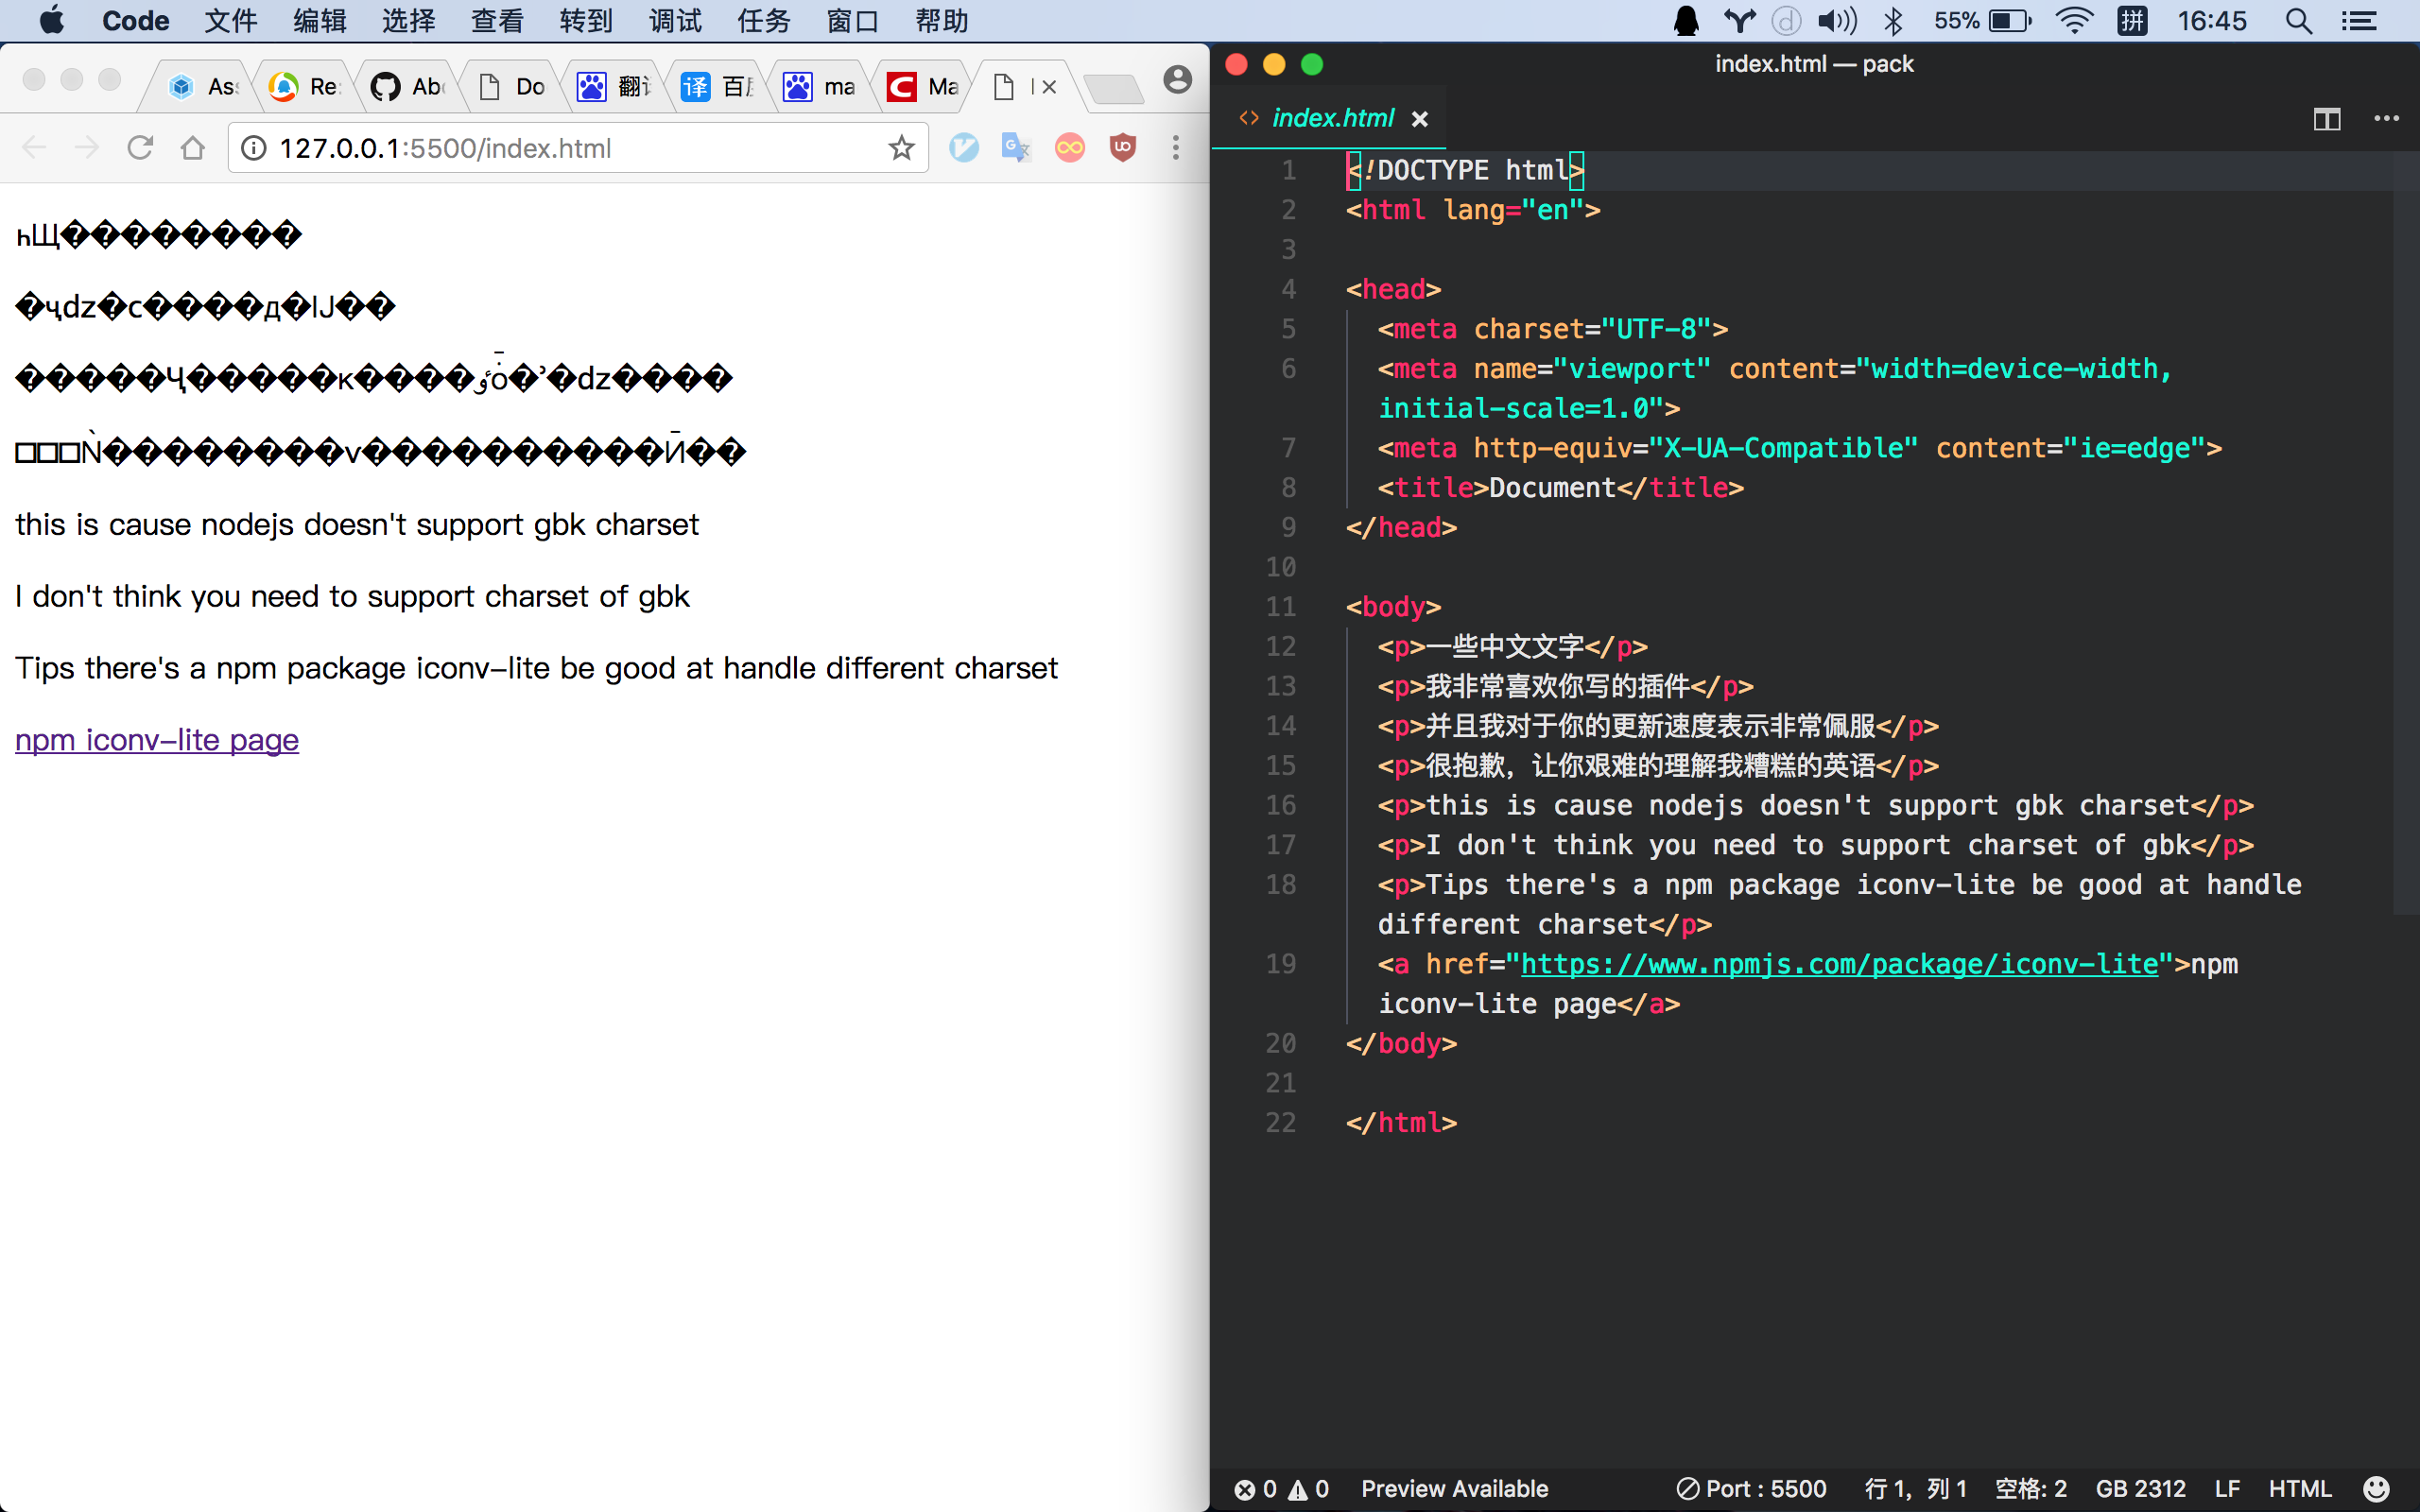Click the 行 1, 列 1 cursor position
Screen dimensions: 2420x1512
pyautogui.click(x=1915, y=1489)
